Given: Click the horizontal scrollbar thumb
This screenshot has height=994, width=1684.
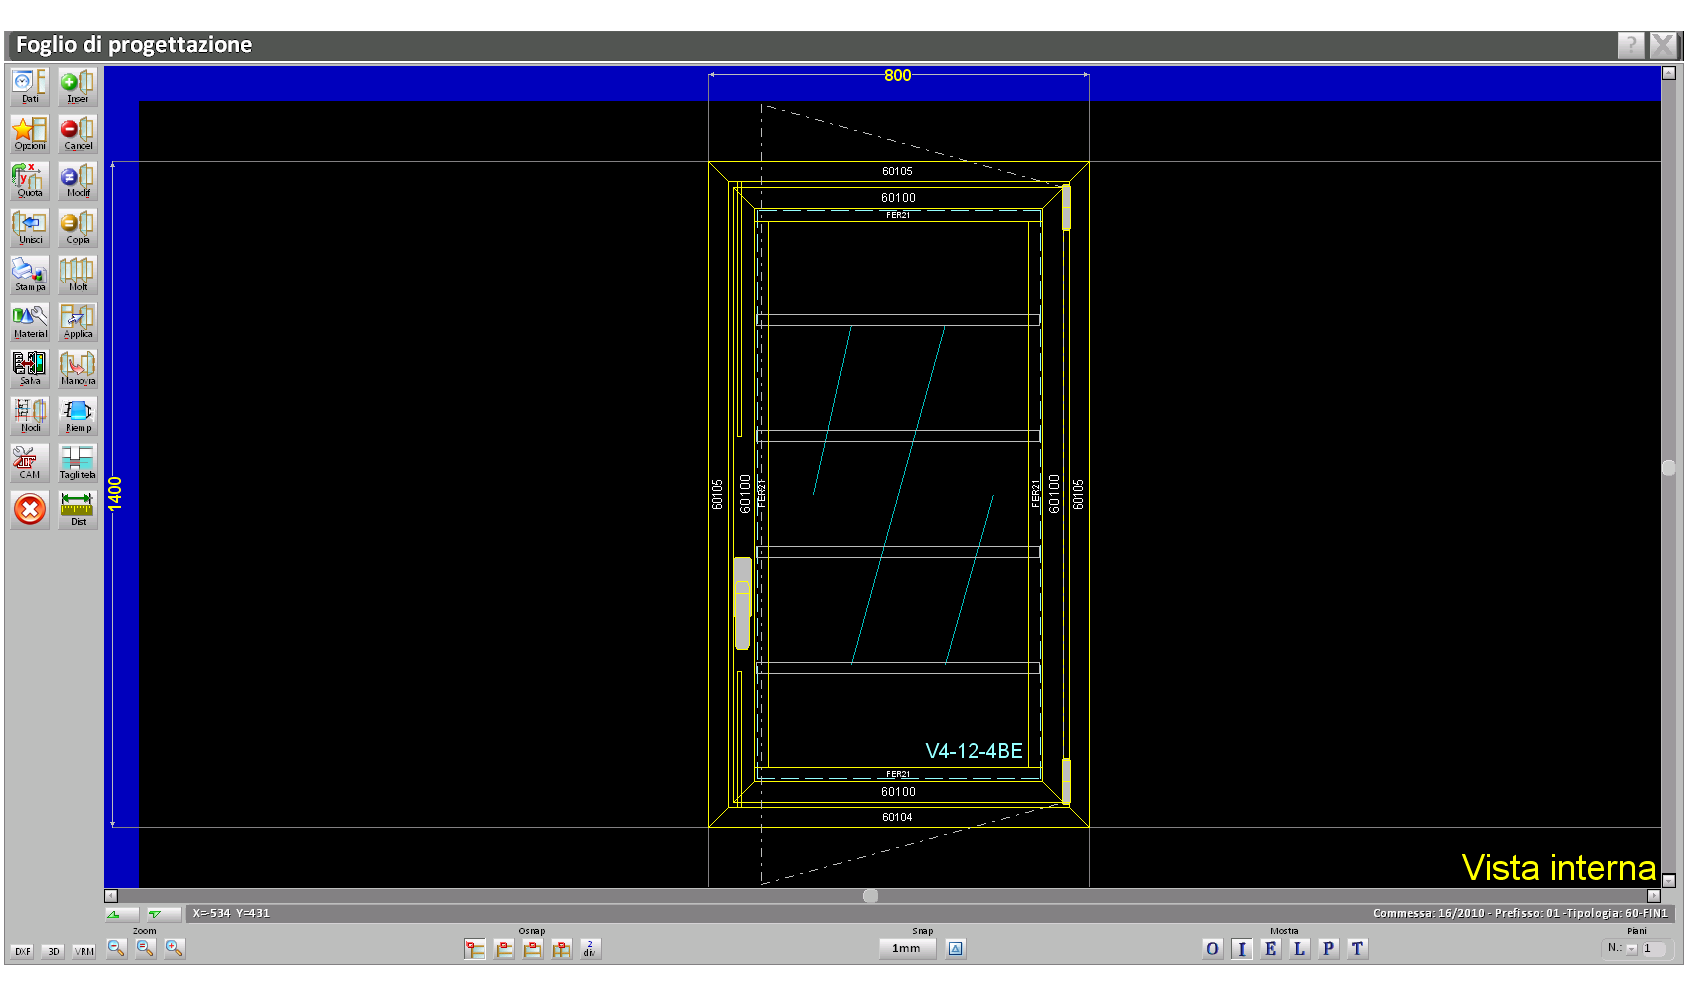Looking at the screenshot, I should pos(871,896).
